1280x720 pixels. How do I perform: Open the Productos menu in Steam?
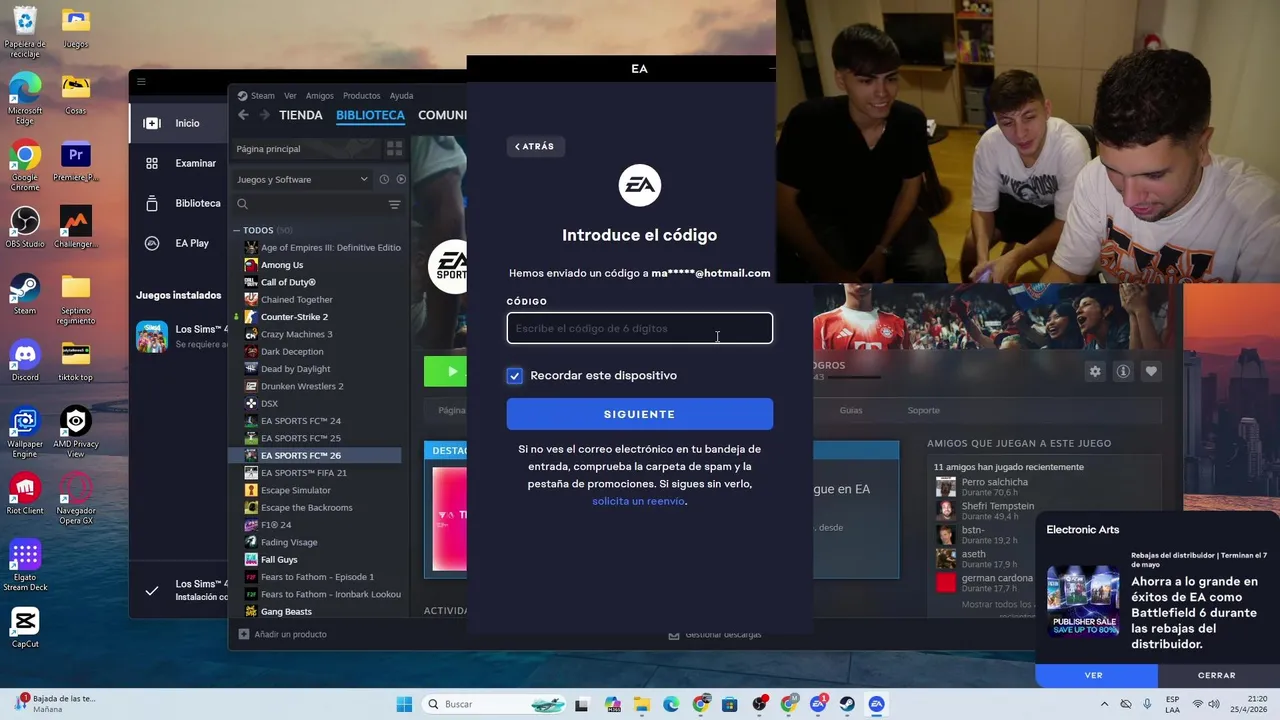coord(361,96)
